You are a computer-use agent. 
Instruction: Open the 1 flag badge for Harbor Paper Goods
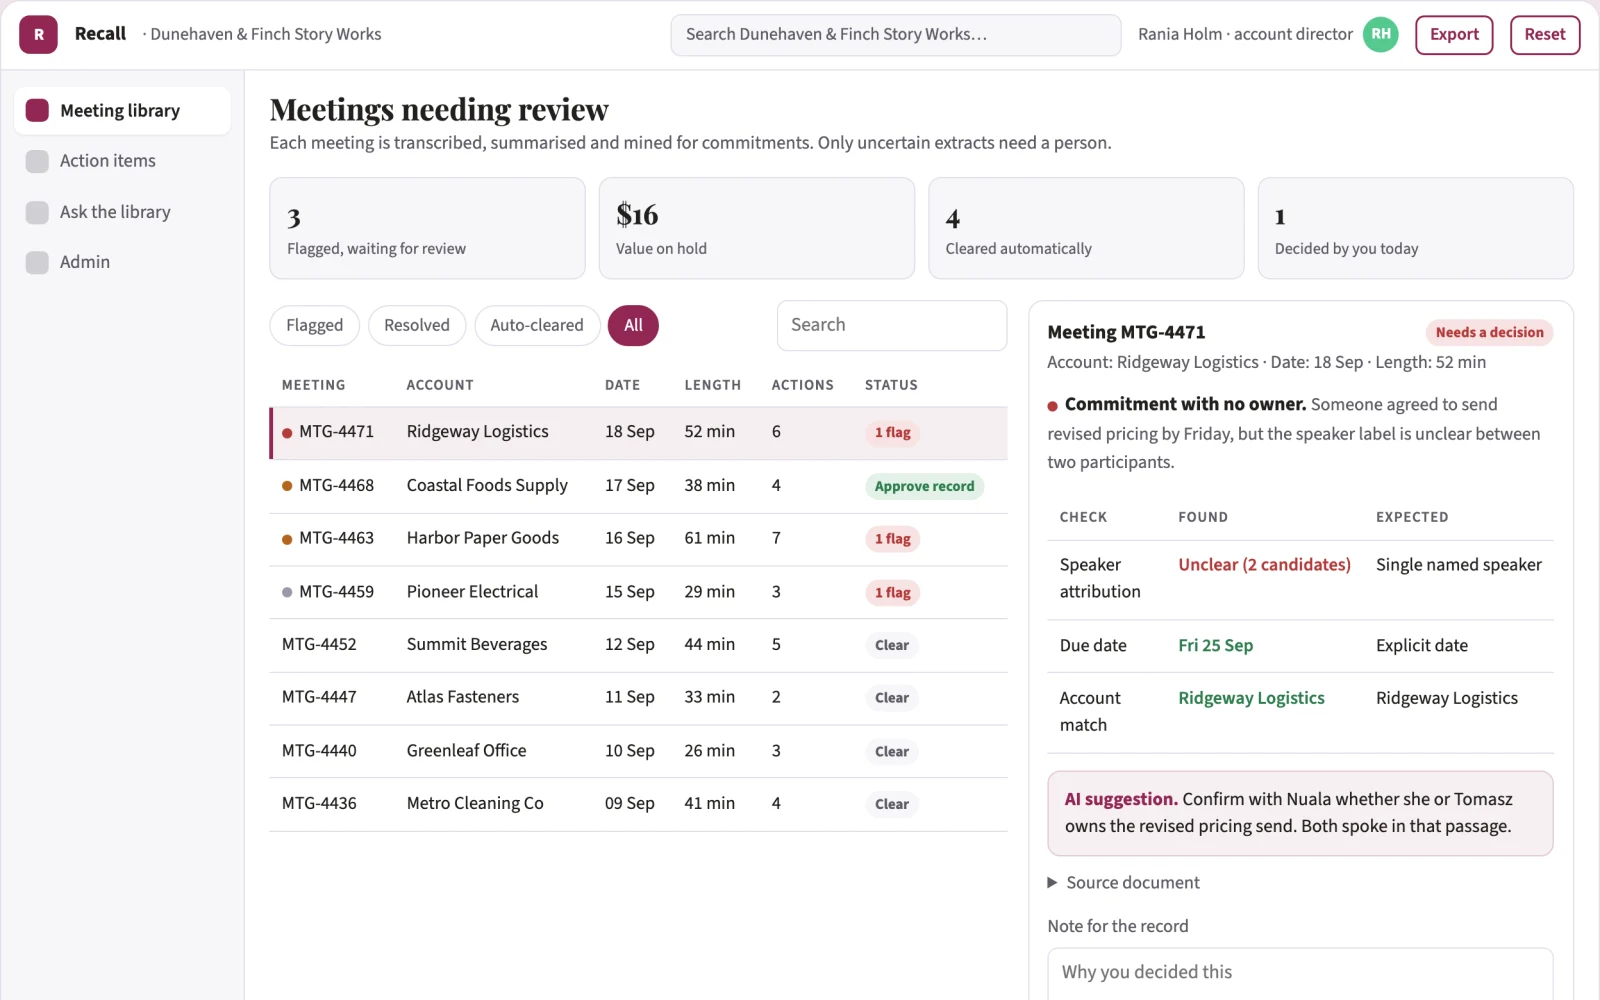click(x=892, y=539)
